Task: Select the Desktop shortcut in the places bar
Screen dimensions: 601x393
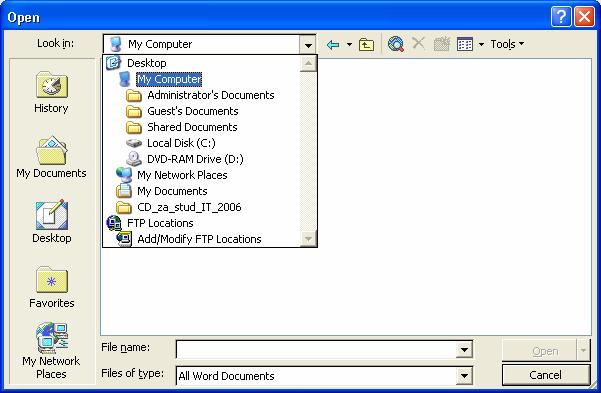Action: [51, 222]
